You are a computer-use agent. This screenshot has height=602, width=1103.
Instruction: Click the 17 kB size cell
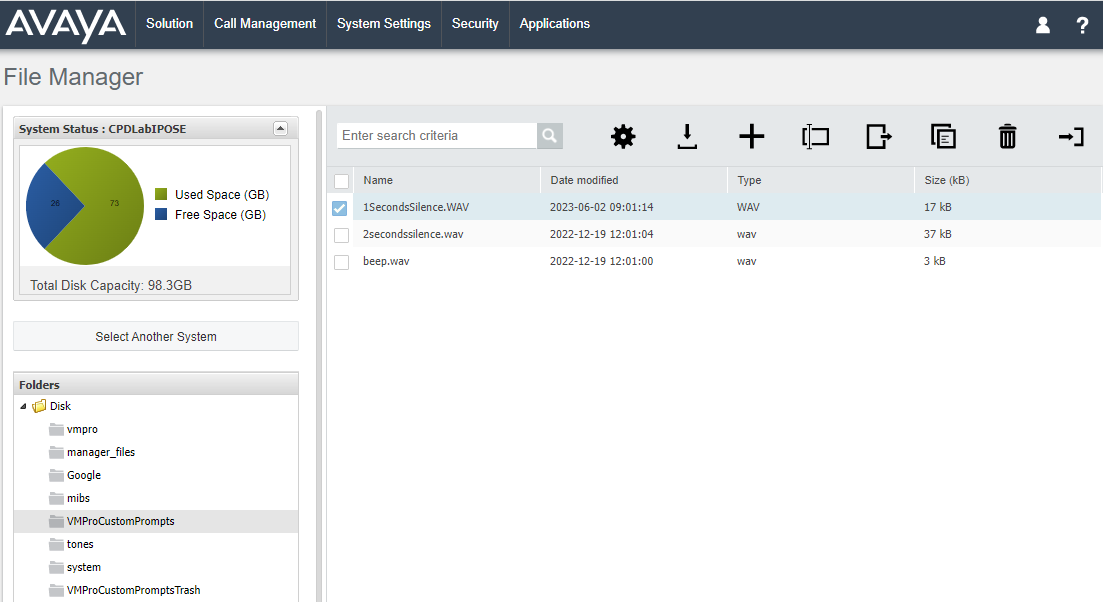point(938,207)
